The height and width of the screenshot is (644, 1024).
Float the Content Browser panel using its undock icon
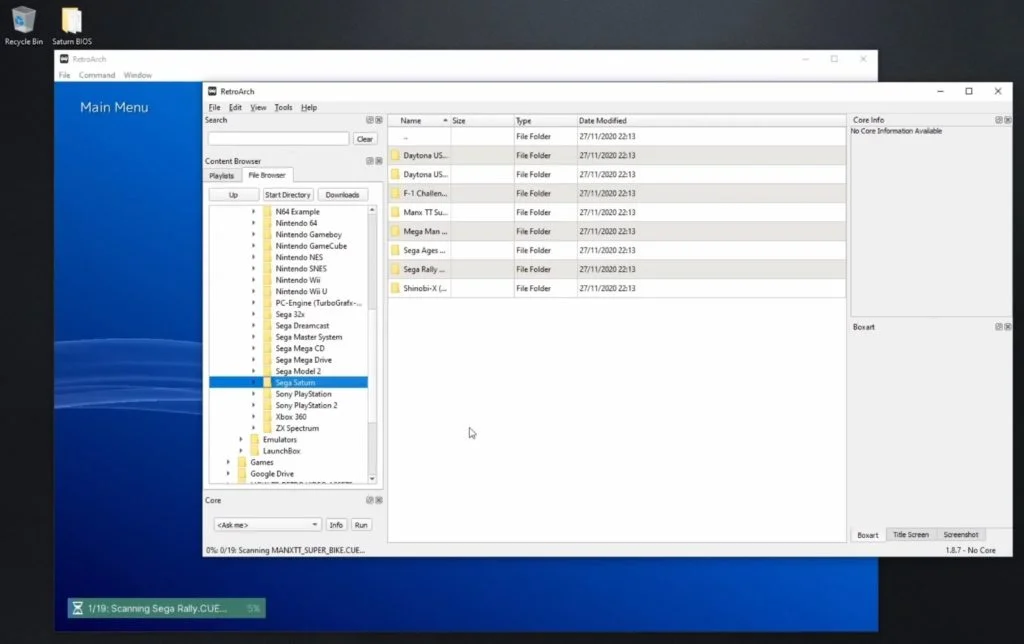coord(370,161)
